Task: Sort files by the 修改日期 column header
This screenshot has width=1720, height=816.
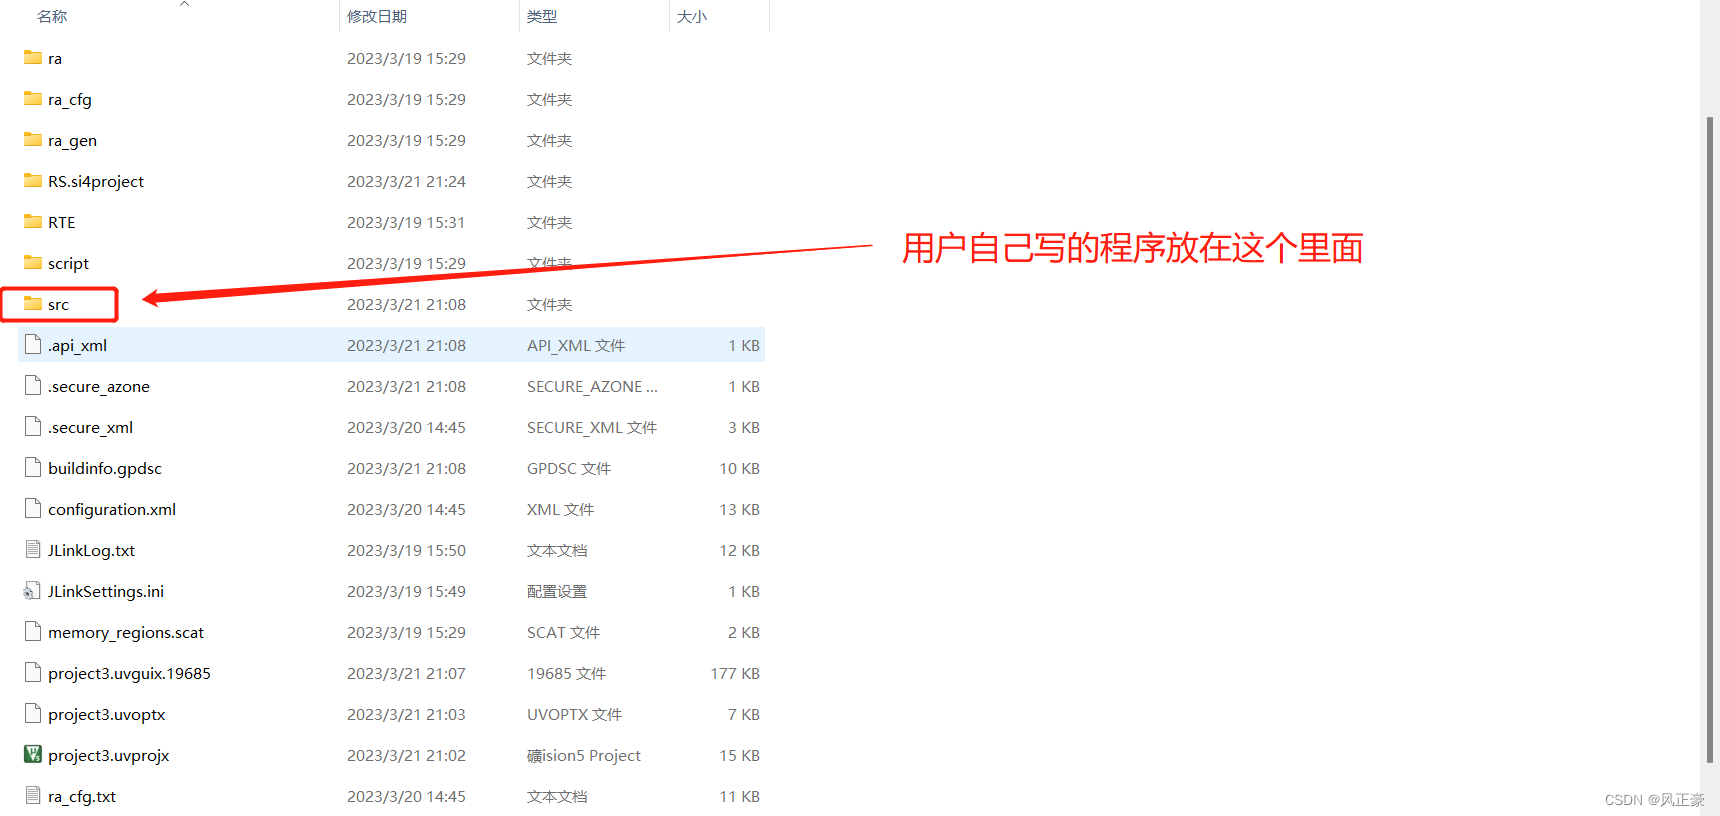Action: [x=377, y=17]
